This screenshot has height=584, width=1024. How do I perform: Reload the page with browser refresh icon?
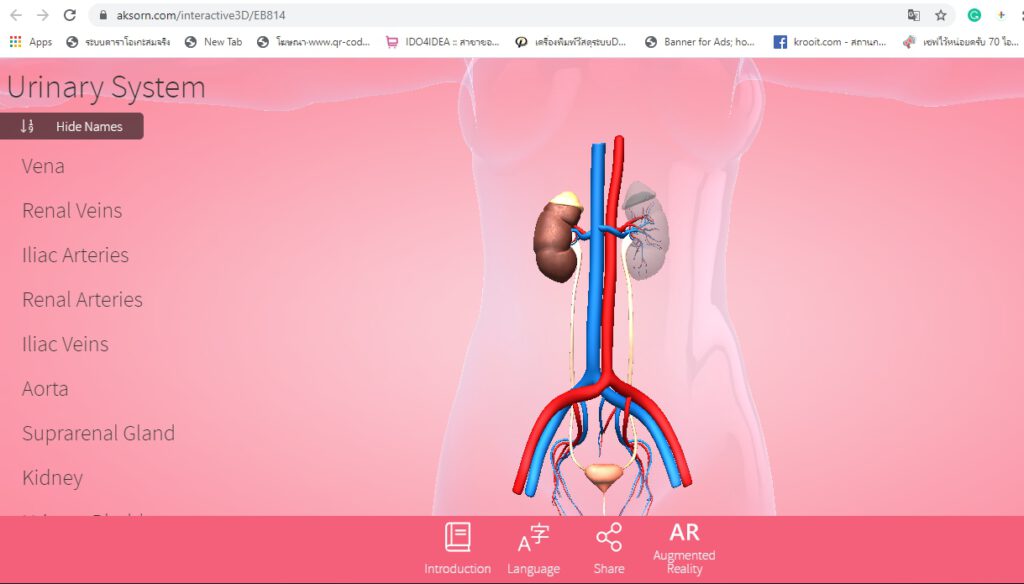(x=70, y=15)
